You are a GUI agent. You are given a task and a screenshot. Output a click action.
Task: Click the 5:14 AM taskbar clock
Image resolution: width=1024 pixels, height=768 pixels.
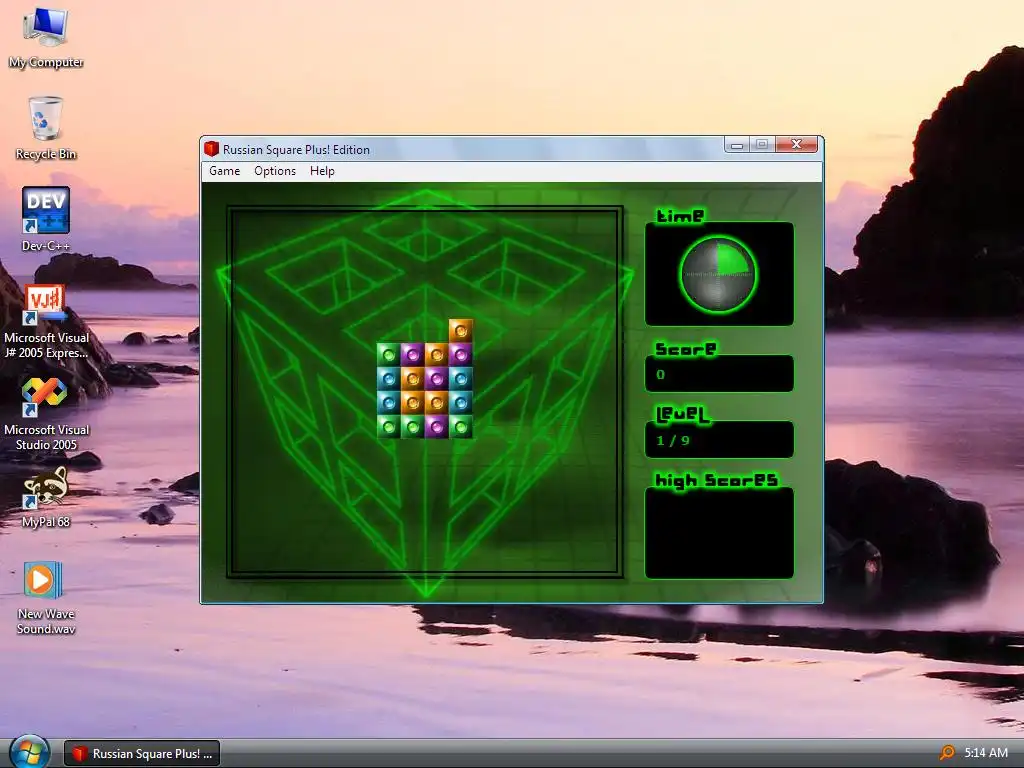pyautogui.click(x=985, y=753)
